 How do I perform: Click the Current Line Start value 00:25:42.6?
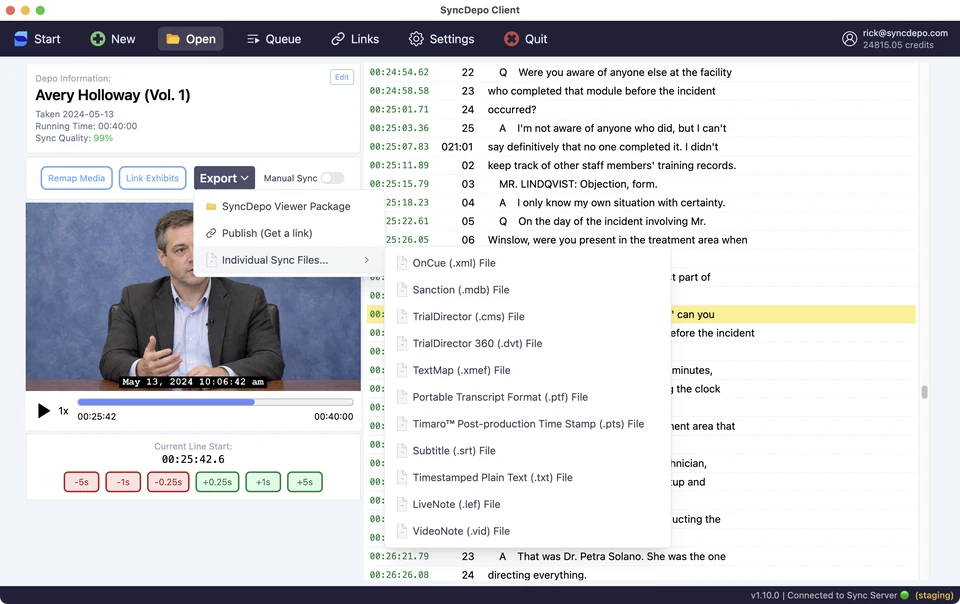pos(193,459)
